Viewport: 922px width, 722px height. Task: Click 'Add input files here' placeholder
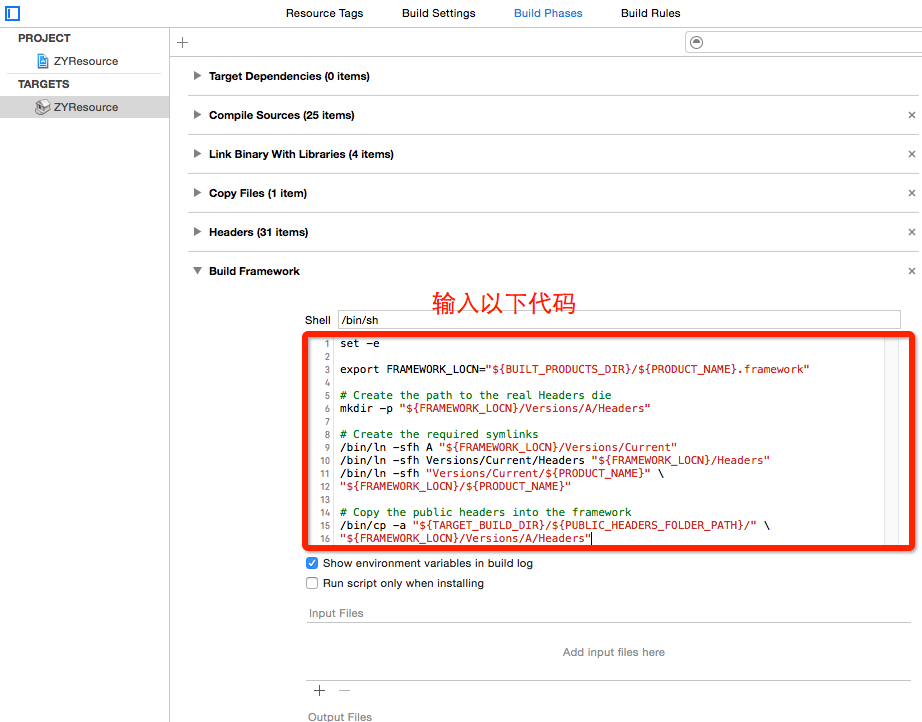tap(613, 652)
